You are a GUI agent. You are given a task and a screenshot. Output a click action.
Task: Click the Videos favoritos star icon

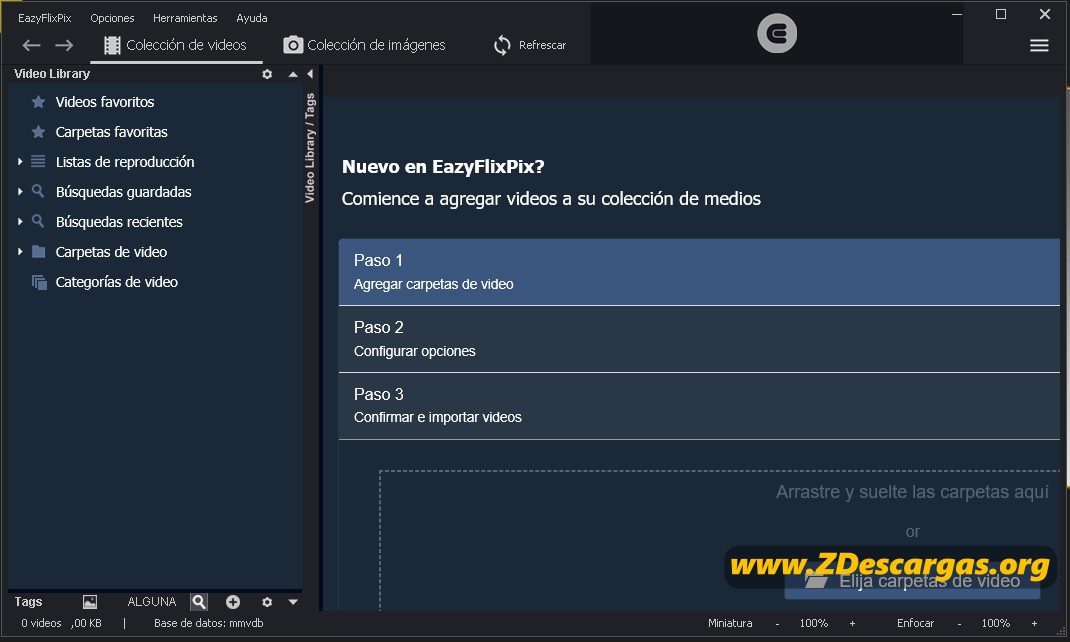[38, 102]
